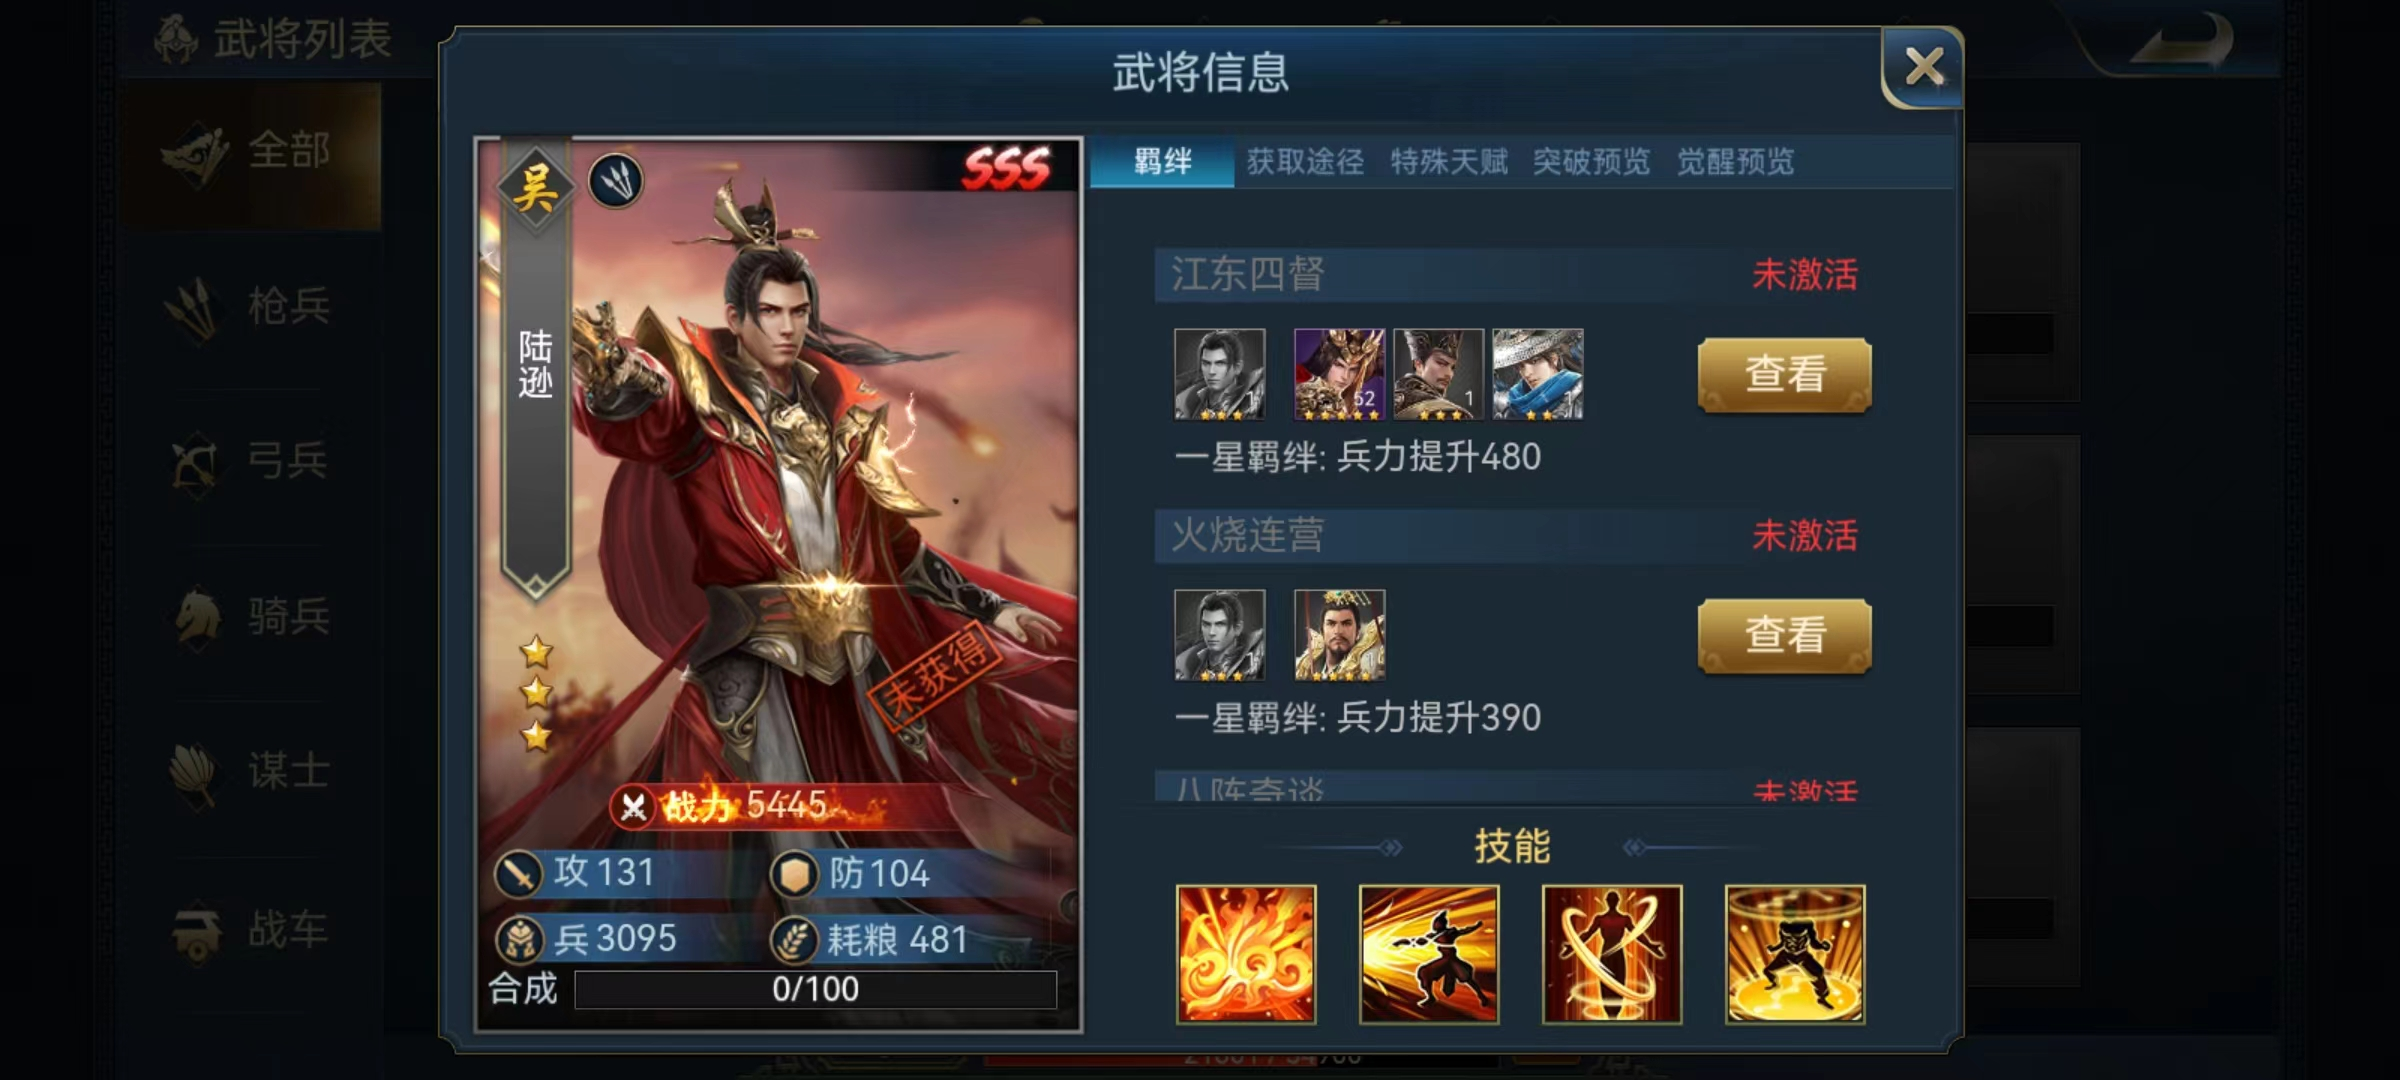2400x1080 pixels.
Task: Select the crowned lord portrait in 火烧连营
Action: pos(1339,635)
